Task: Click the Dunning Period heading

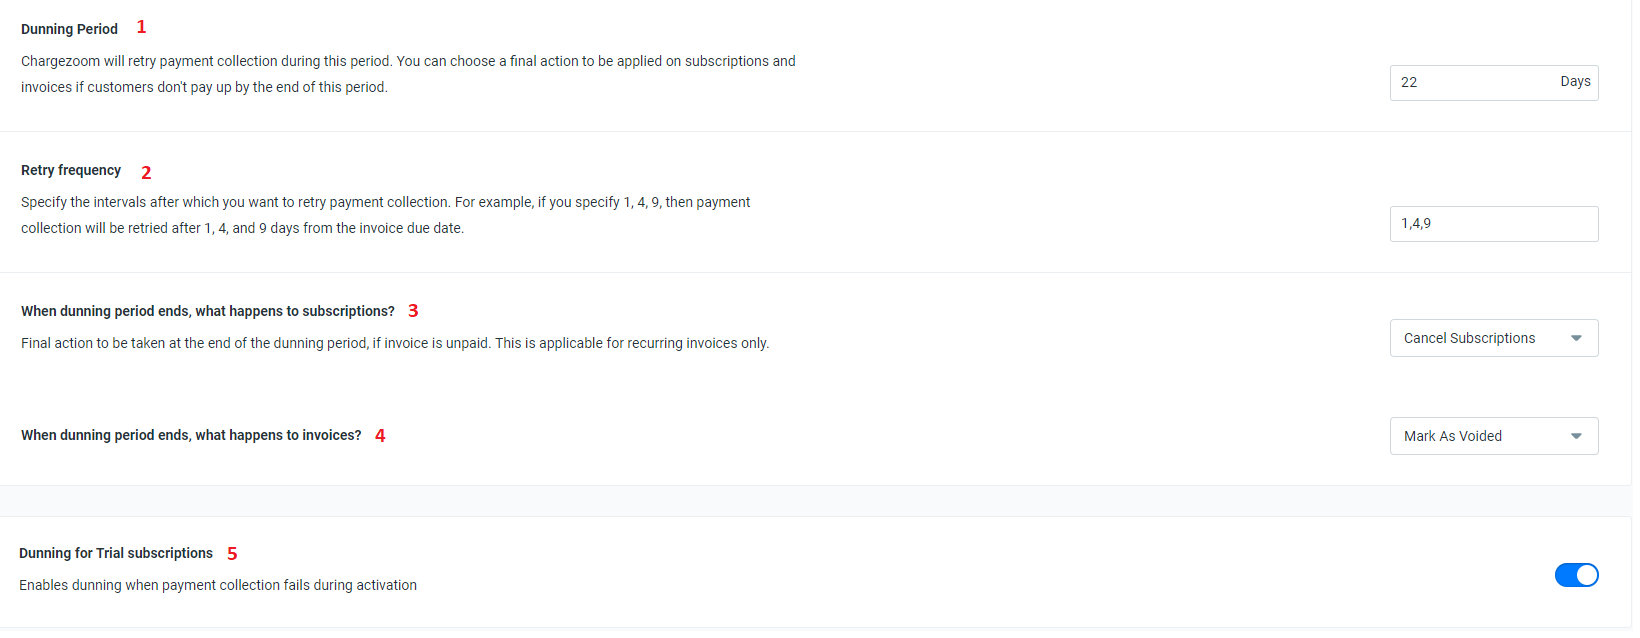Action: click(x=70, y=29)
